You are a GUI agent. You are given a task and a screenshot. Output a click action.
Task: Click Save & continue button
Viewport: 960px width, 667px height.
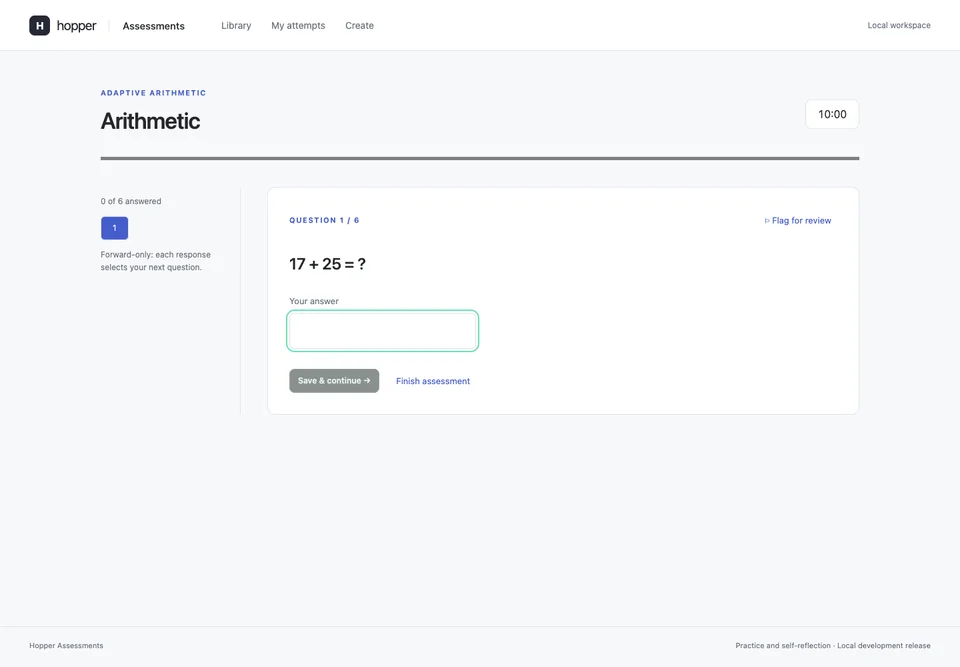pyautogui.click(x=334, y=381)
